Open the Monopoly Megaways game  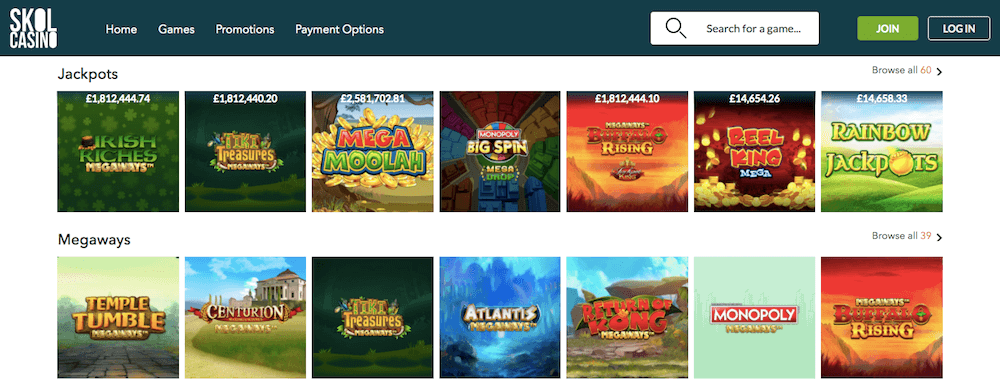tap(754, 317)
